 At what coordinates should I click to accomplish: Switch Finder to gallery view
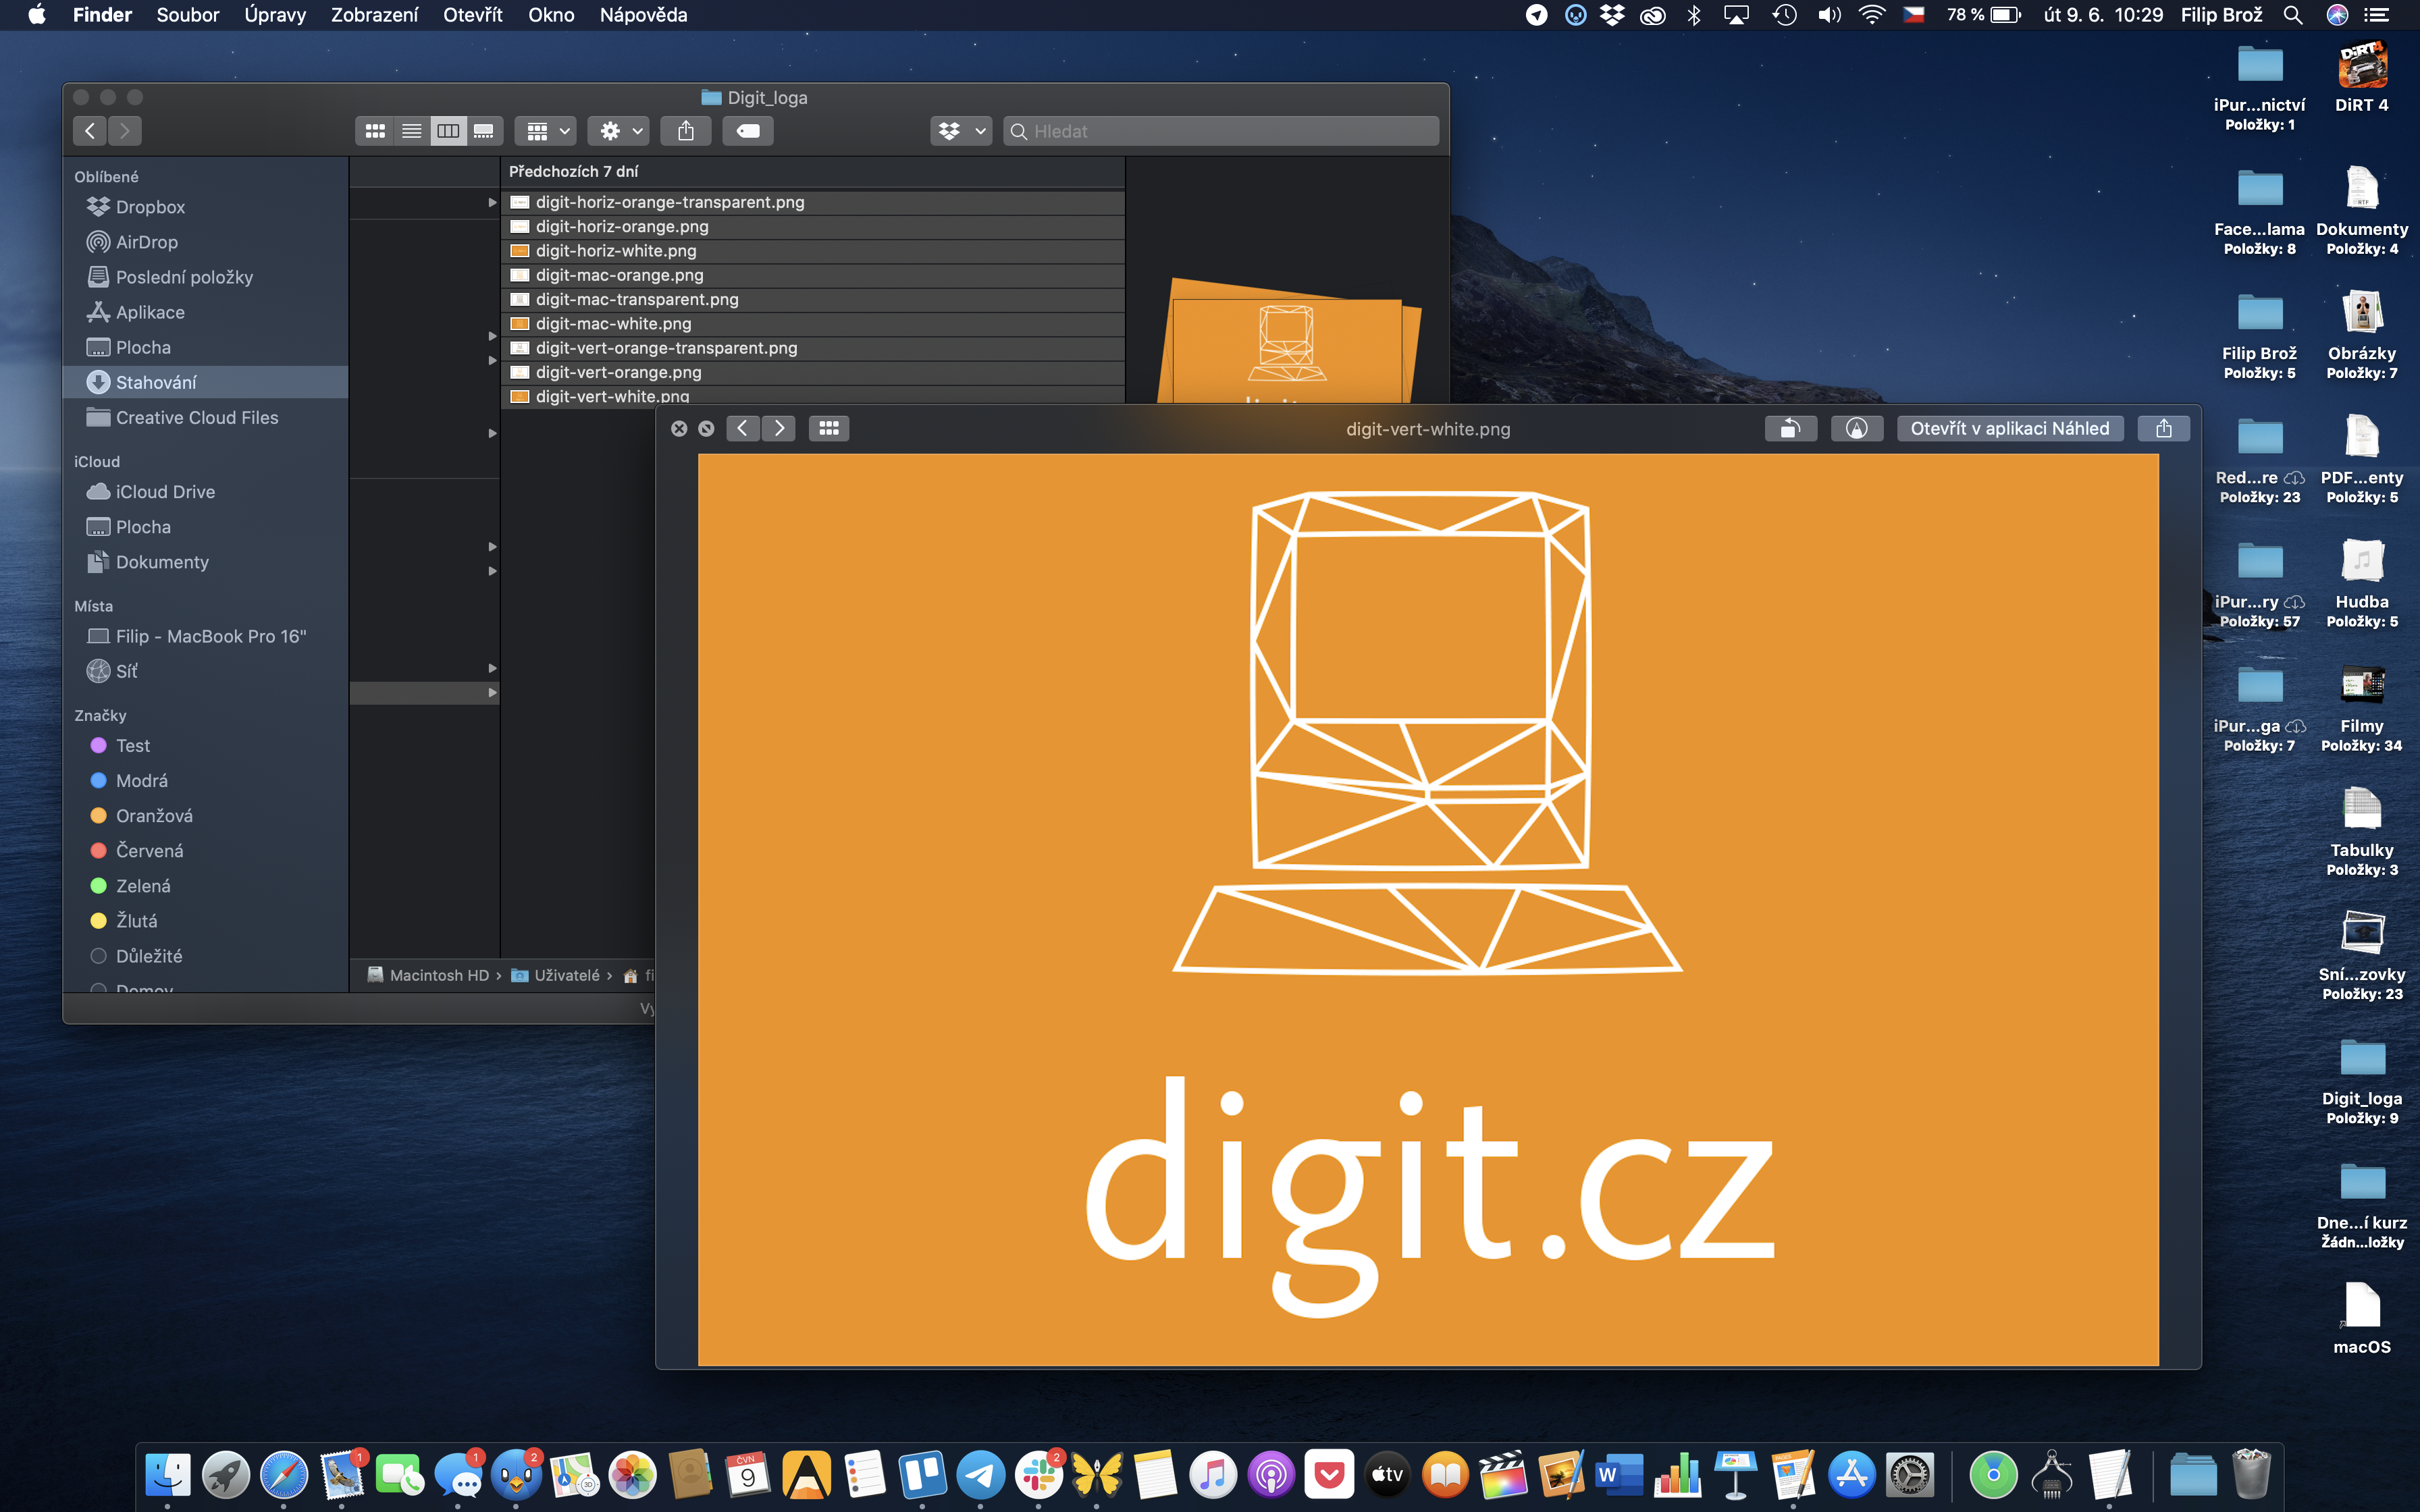(484, 131)
